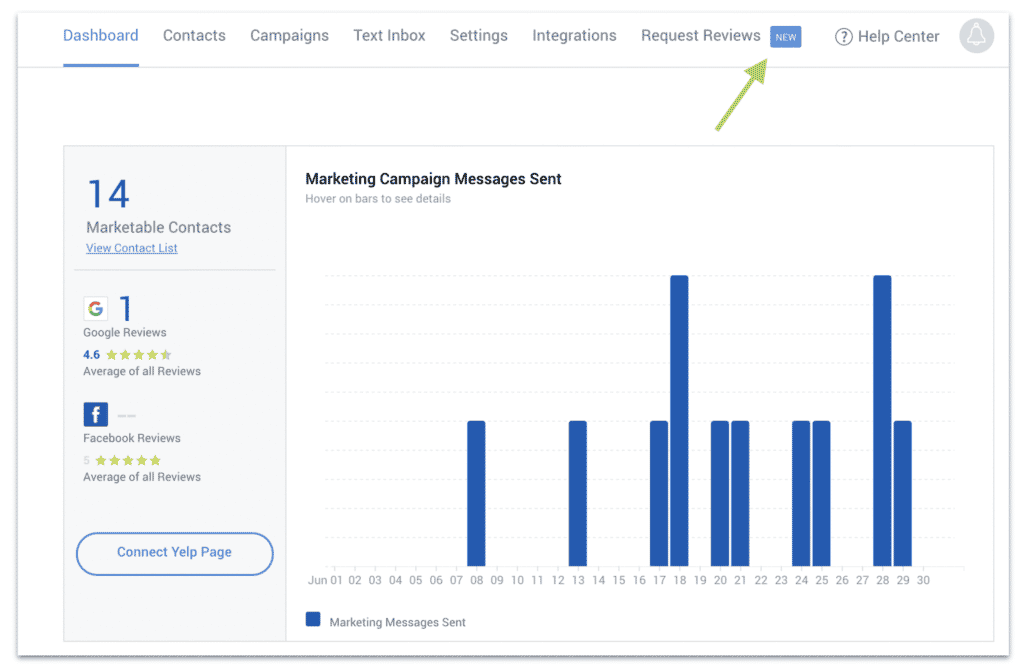Open the Request Reviews tab

point(701,35)
